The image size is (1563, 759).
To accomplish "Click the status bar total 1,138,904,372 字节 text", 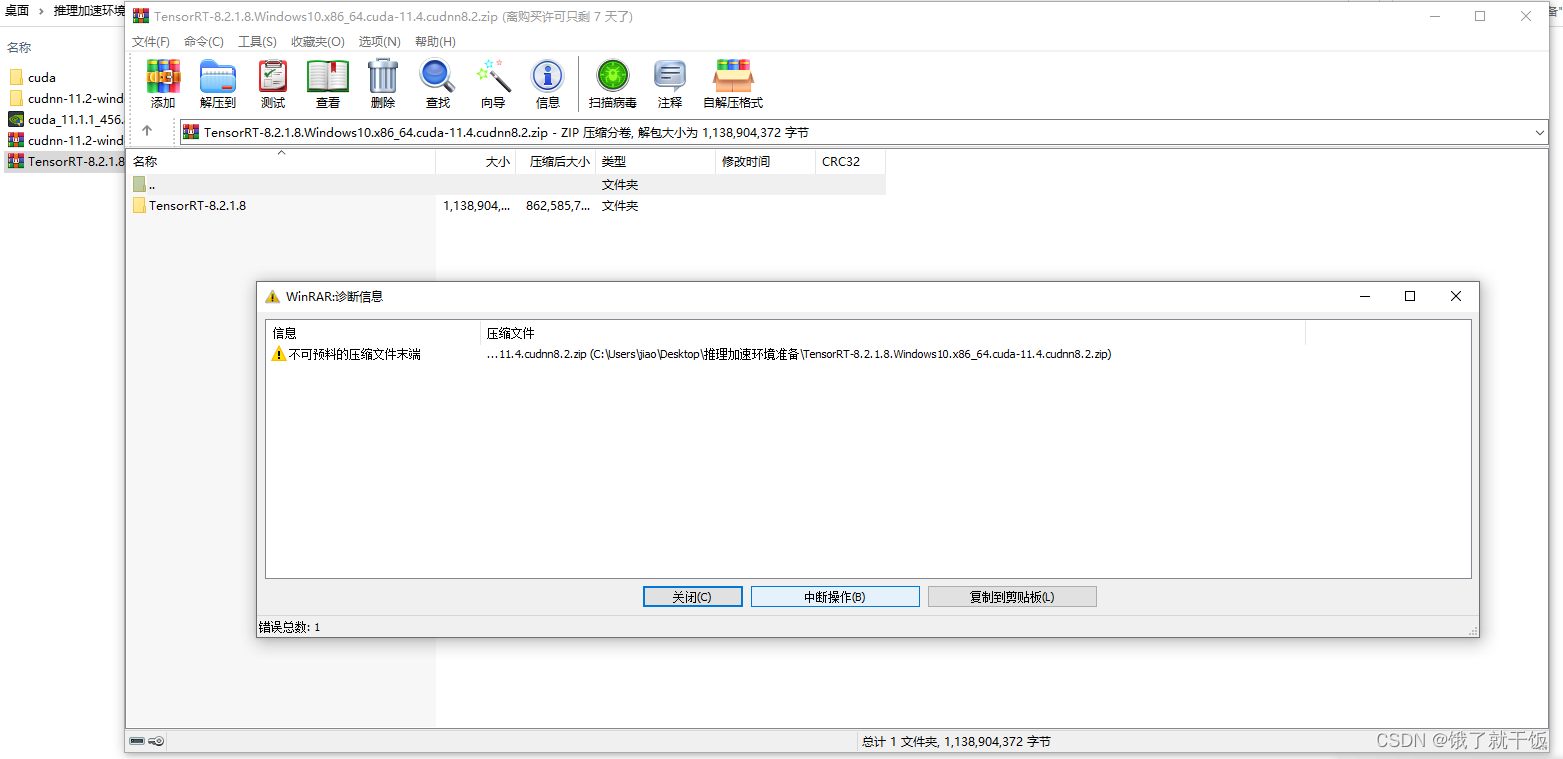I will (x=956, y=742).
